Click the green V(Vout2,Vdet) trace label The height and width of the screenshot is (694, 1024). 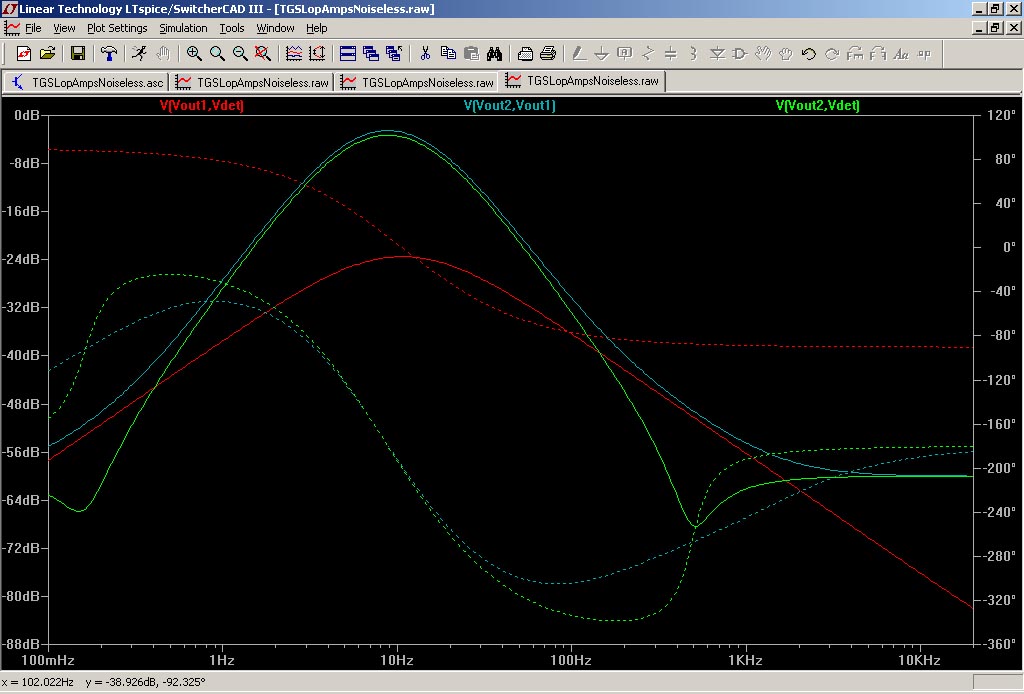click(x=818, y=105)
